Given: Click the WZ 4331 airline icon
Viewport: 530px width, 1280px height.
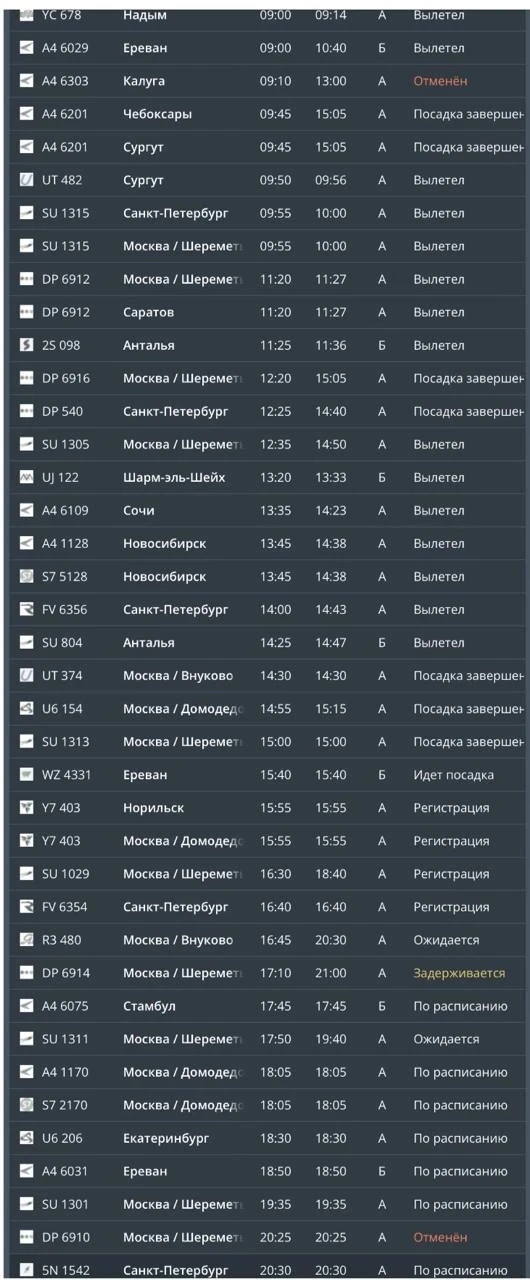Looking at the screenshot, I should tap(27, 774).
